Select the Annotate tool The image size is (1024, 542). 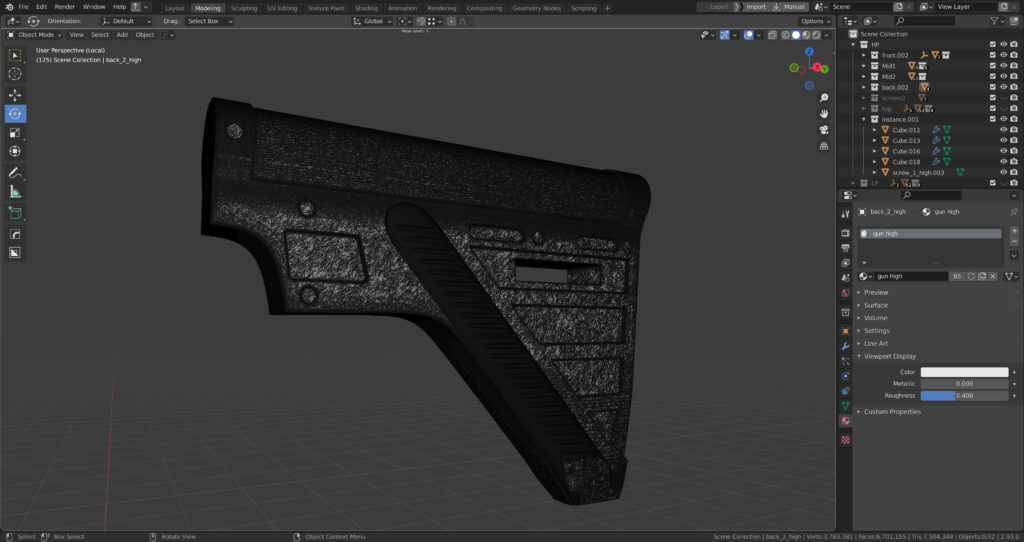click(15, 173)
